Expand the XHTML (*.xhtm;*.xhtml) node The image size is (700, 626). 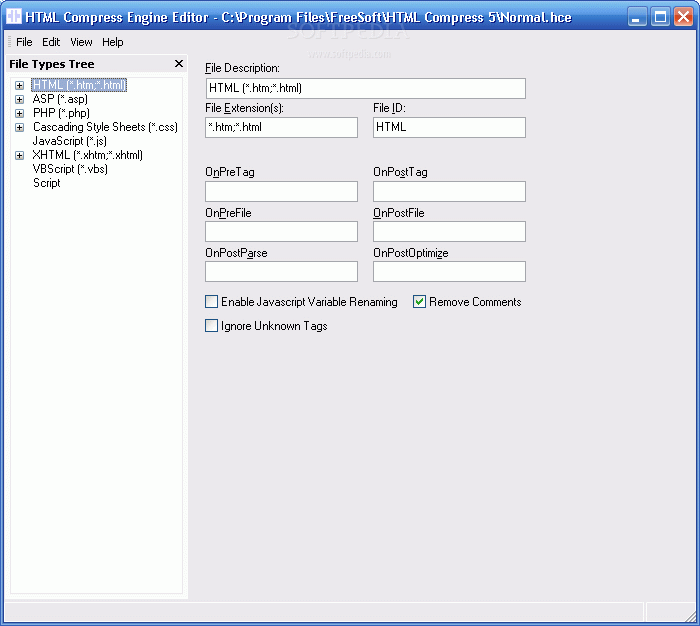coord(19,155)
